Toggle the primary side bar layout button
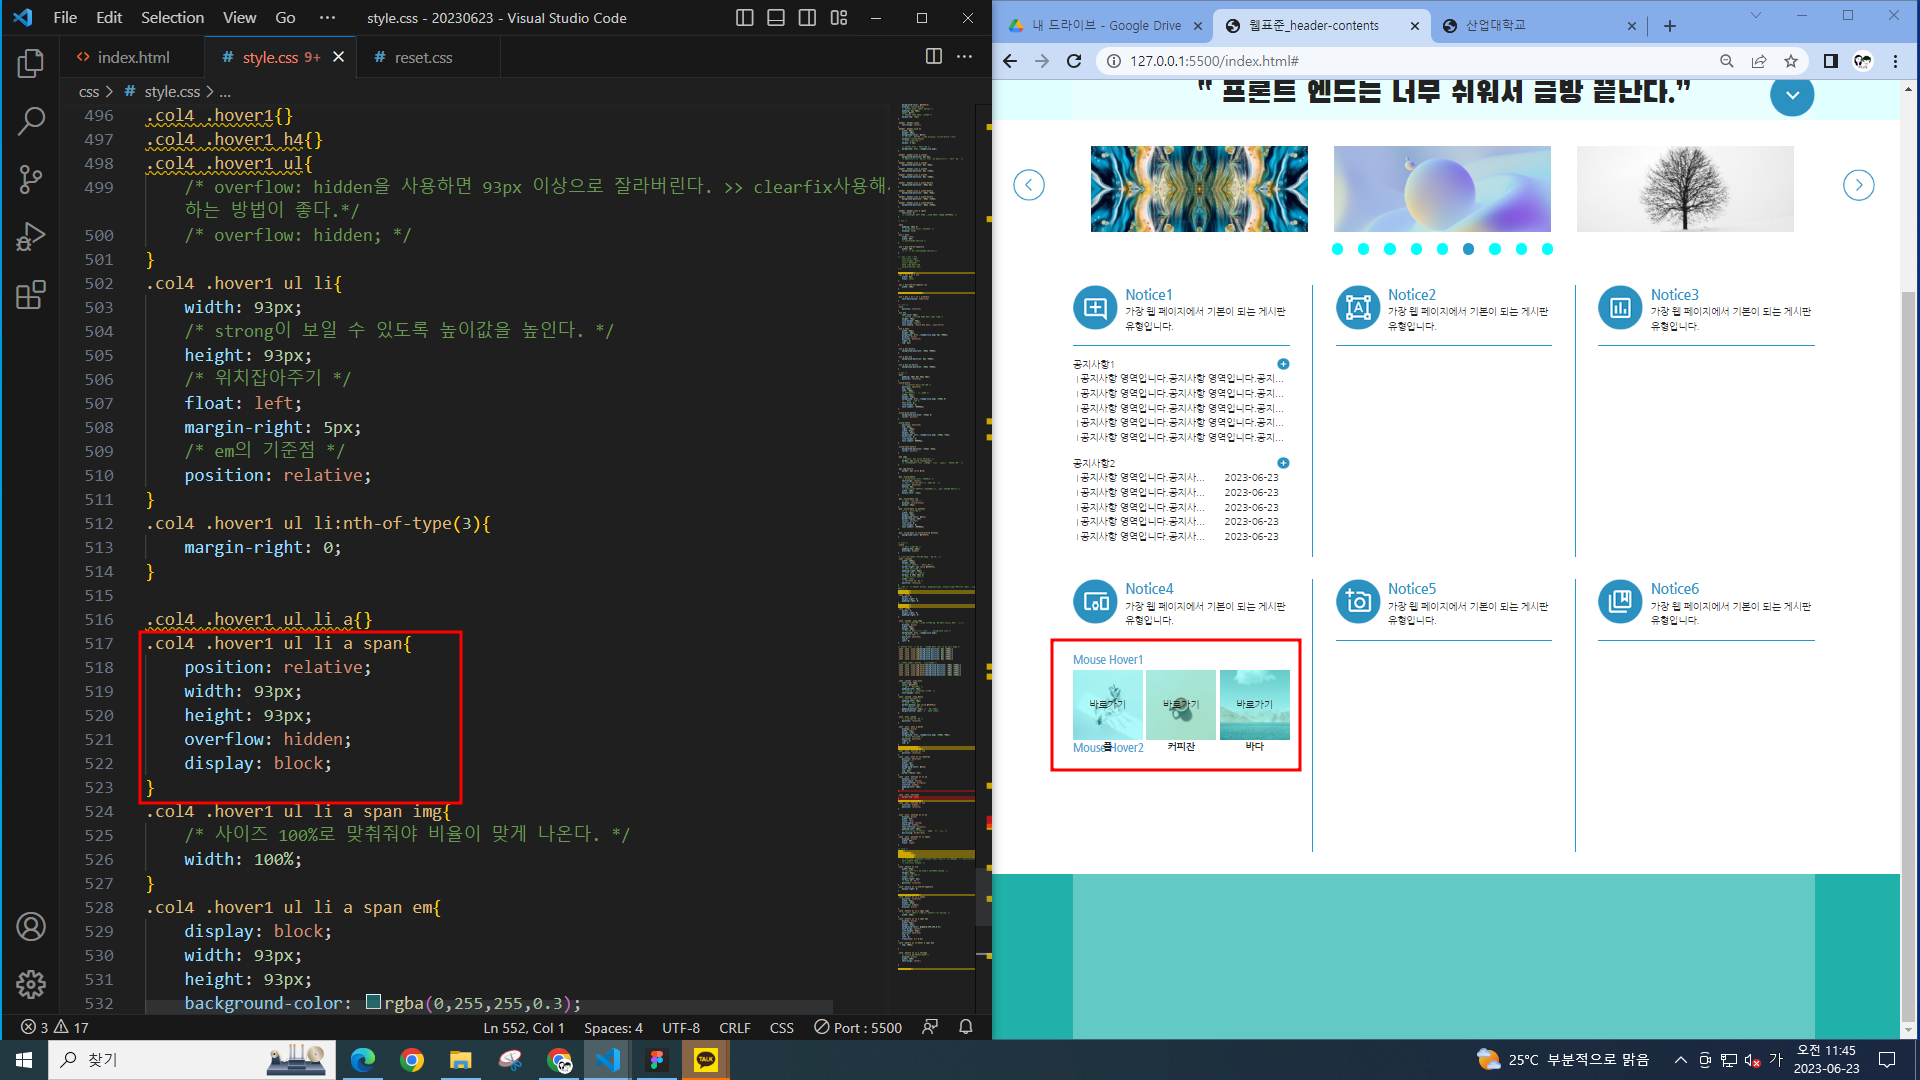 744,18
